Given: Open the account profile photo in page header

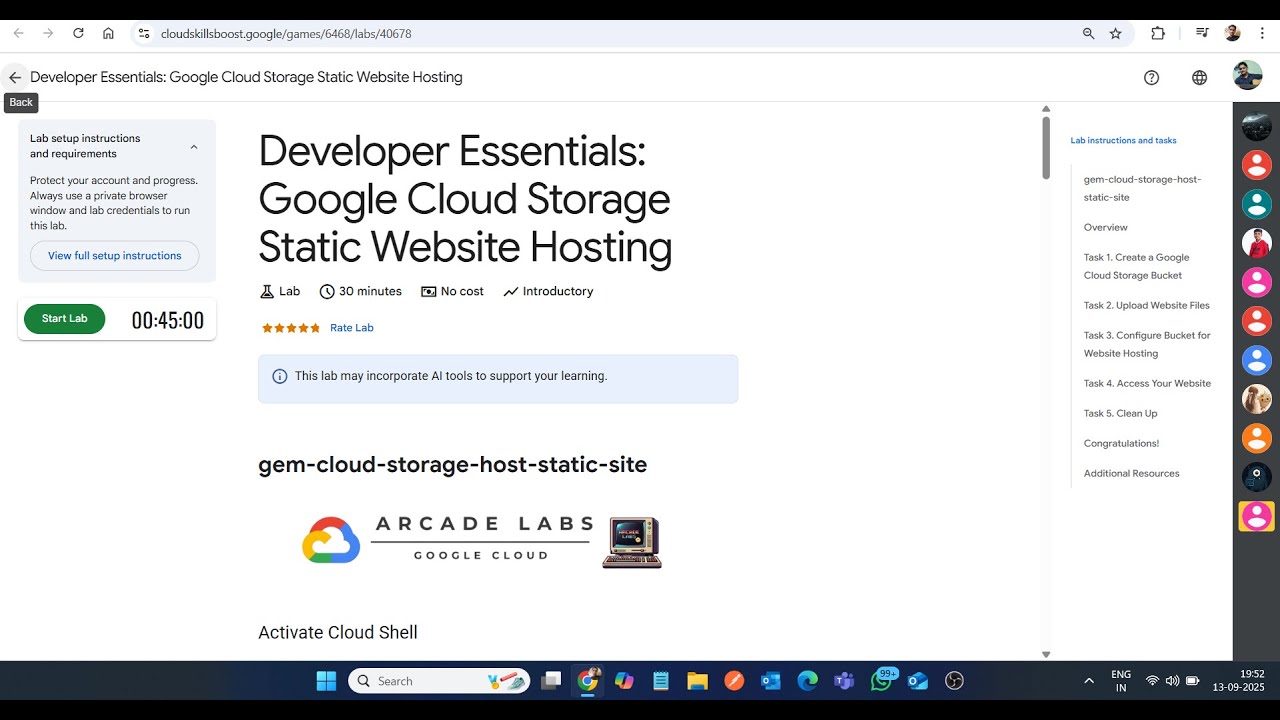Looking at the screenshot, I should click(x=1247, y=75).
